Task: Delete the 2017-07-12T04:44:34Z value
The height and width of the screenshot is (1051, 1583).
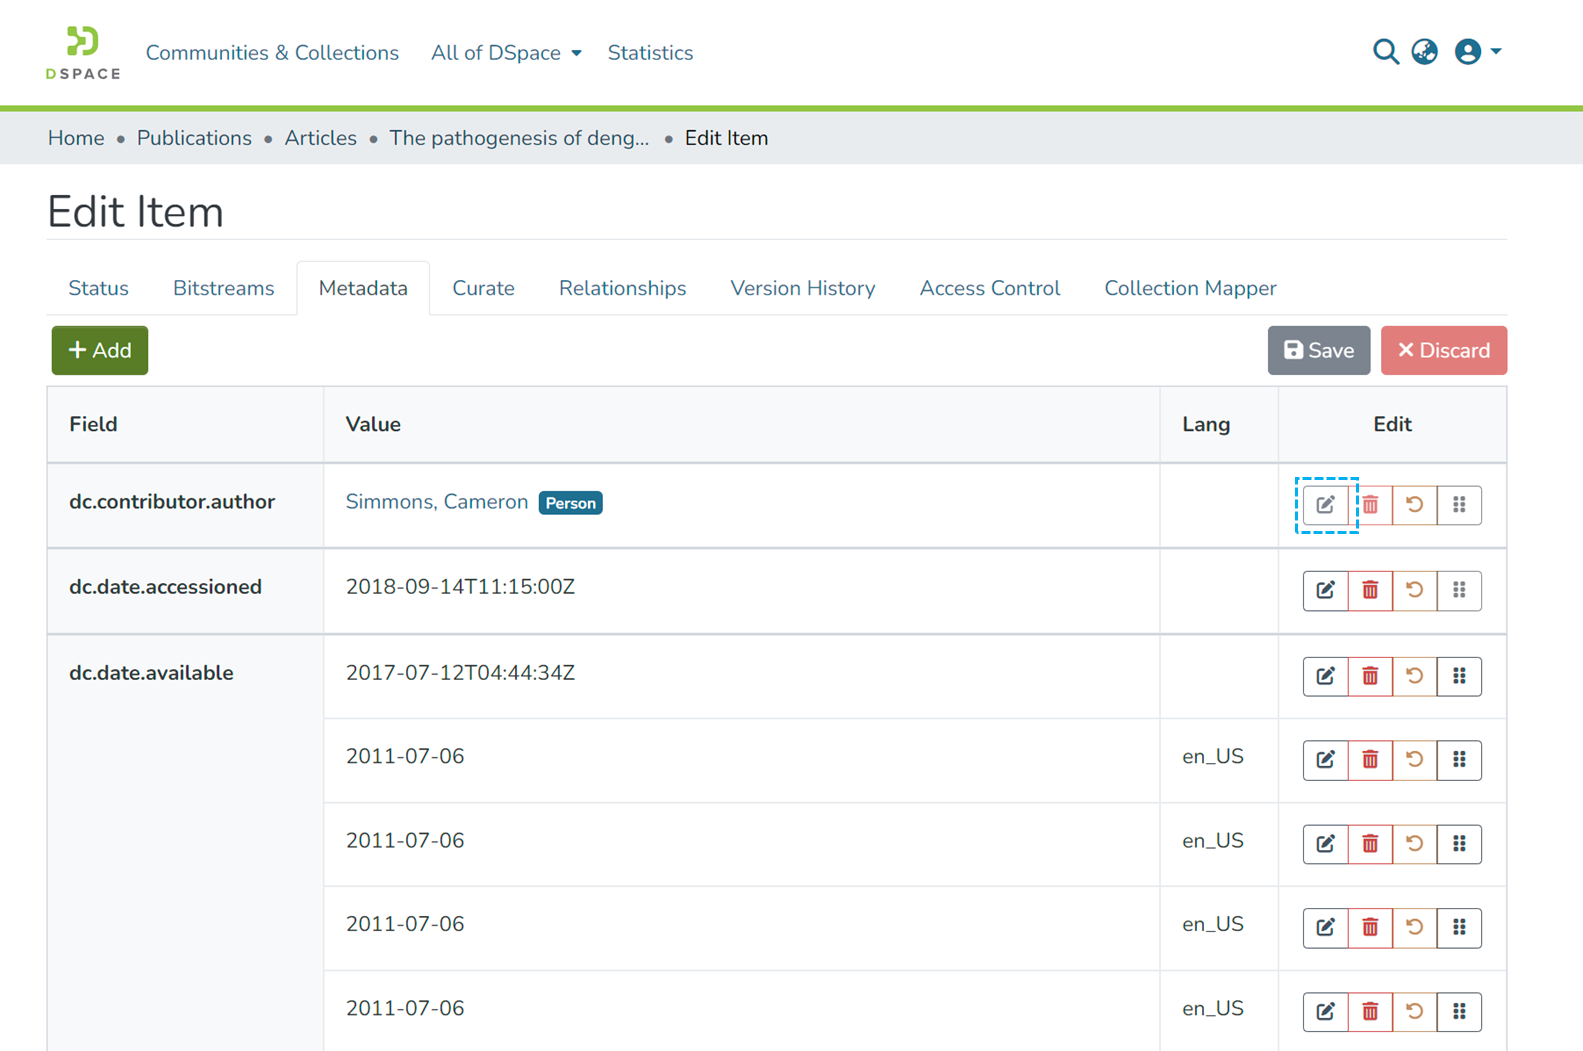Action: pos(1370,676)
